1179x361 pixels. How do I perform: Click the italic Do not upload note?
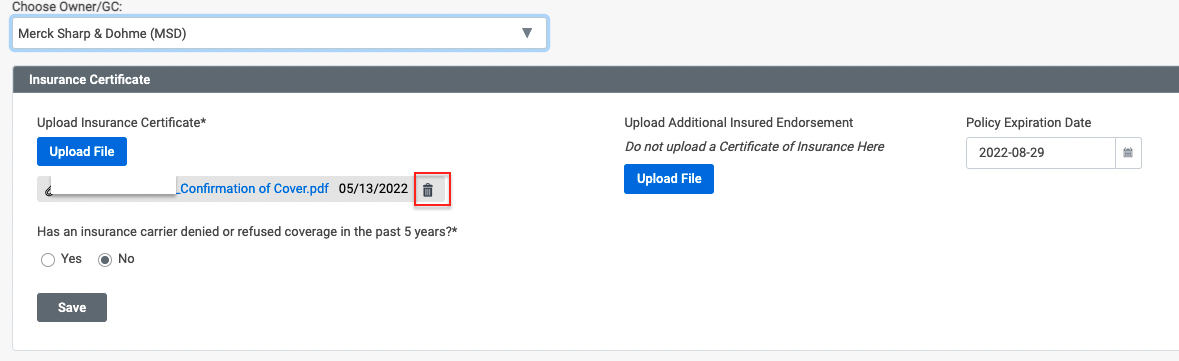pos(754,147)
